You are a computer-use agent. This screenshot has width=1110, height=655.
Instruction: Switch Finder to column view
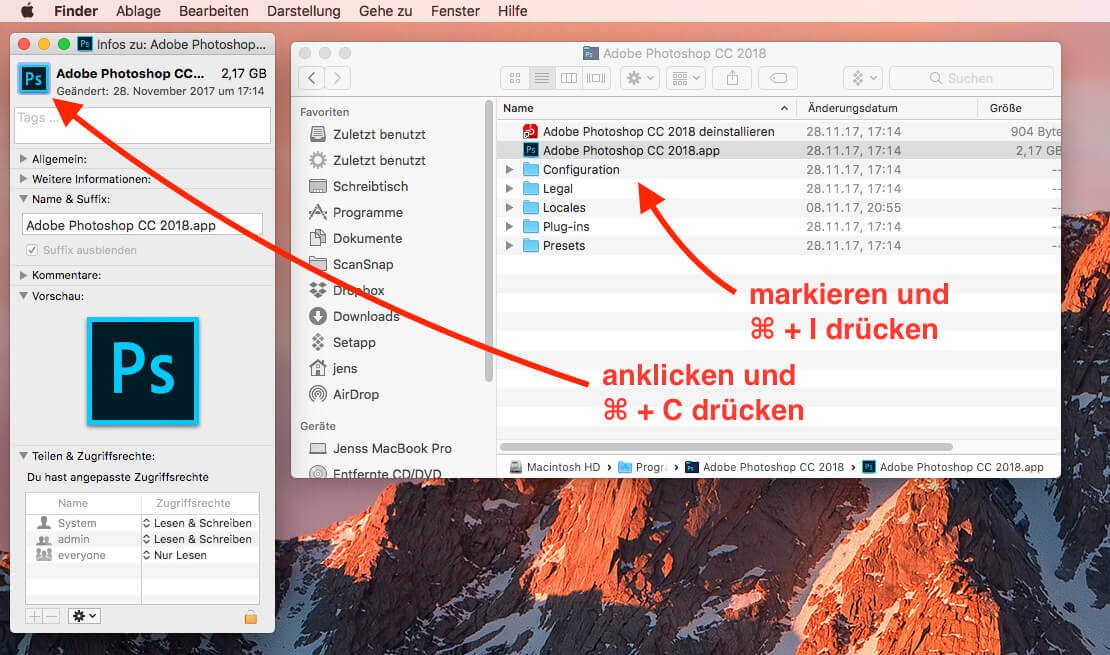[x=568, y=78]
